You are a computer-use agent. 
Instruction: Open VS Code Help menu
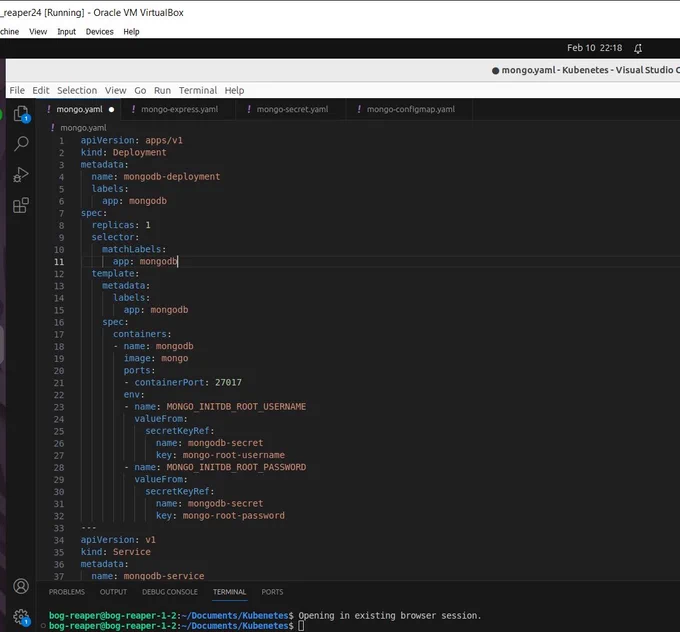tap(234, 90)
